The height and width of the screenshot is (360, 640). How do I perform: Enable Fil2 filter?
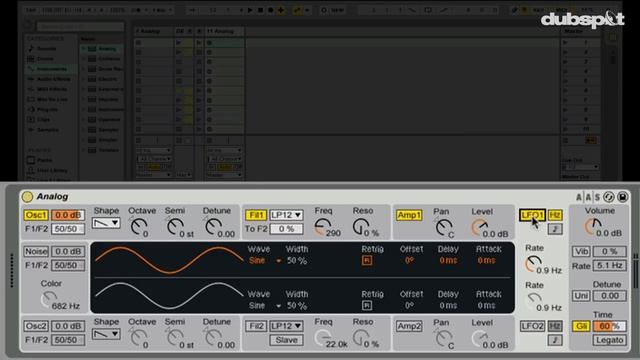click(256, 326)
